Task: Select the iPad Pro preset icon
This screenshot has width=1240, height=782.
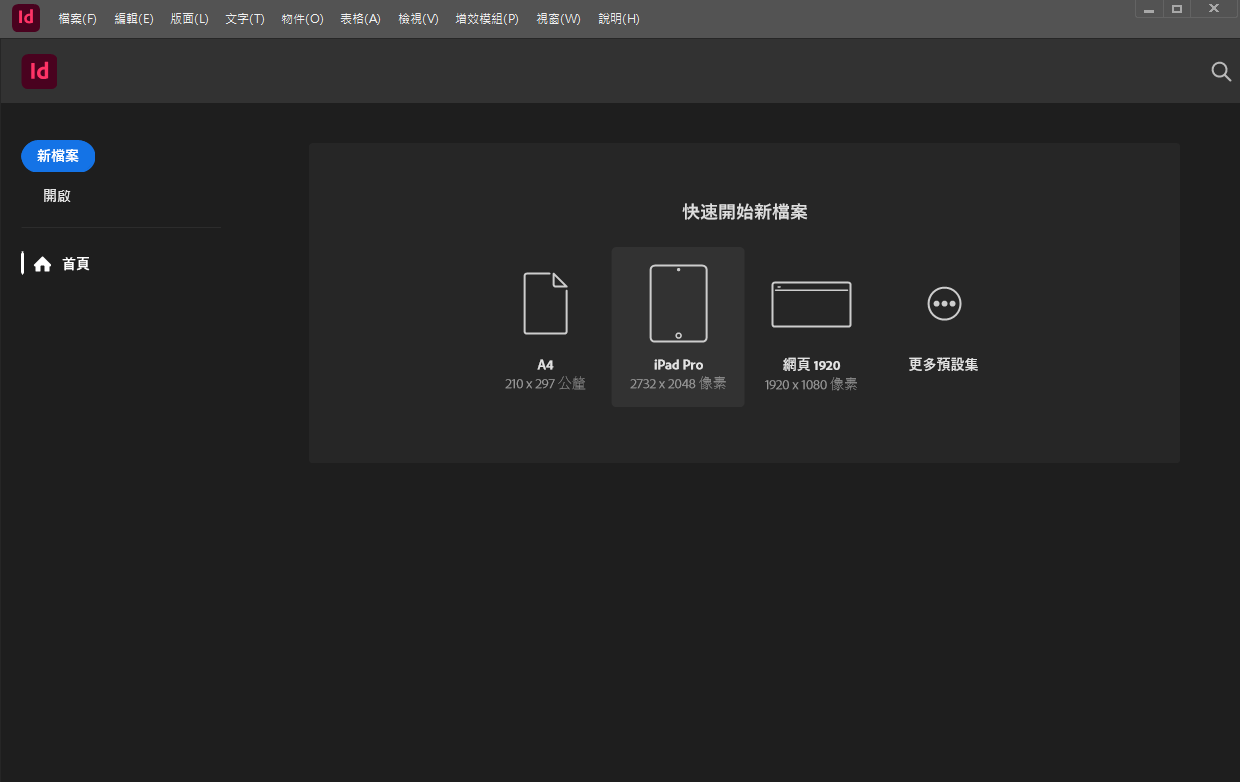Action: point(678,303)
